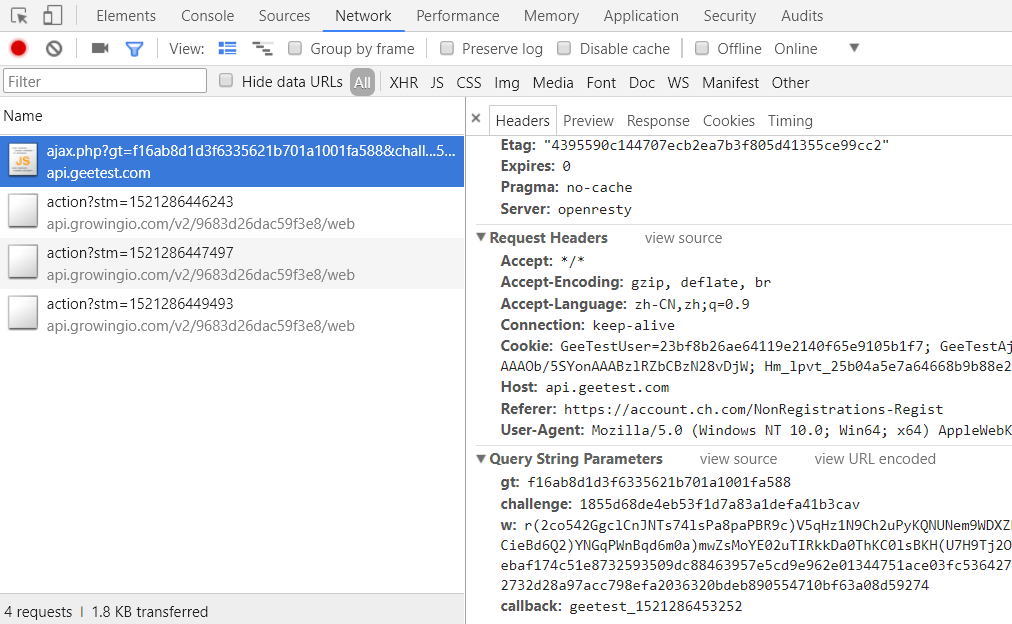Image resolution: width=1012 pixels, height=624 pixels.
Task: Stop recording with the red record button
Action: coord(19,48)
